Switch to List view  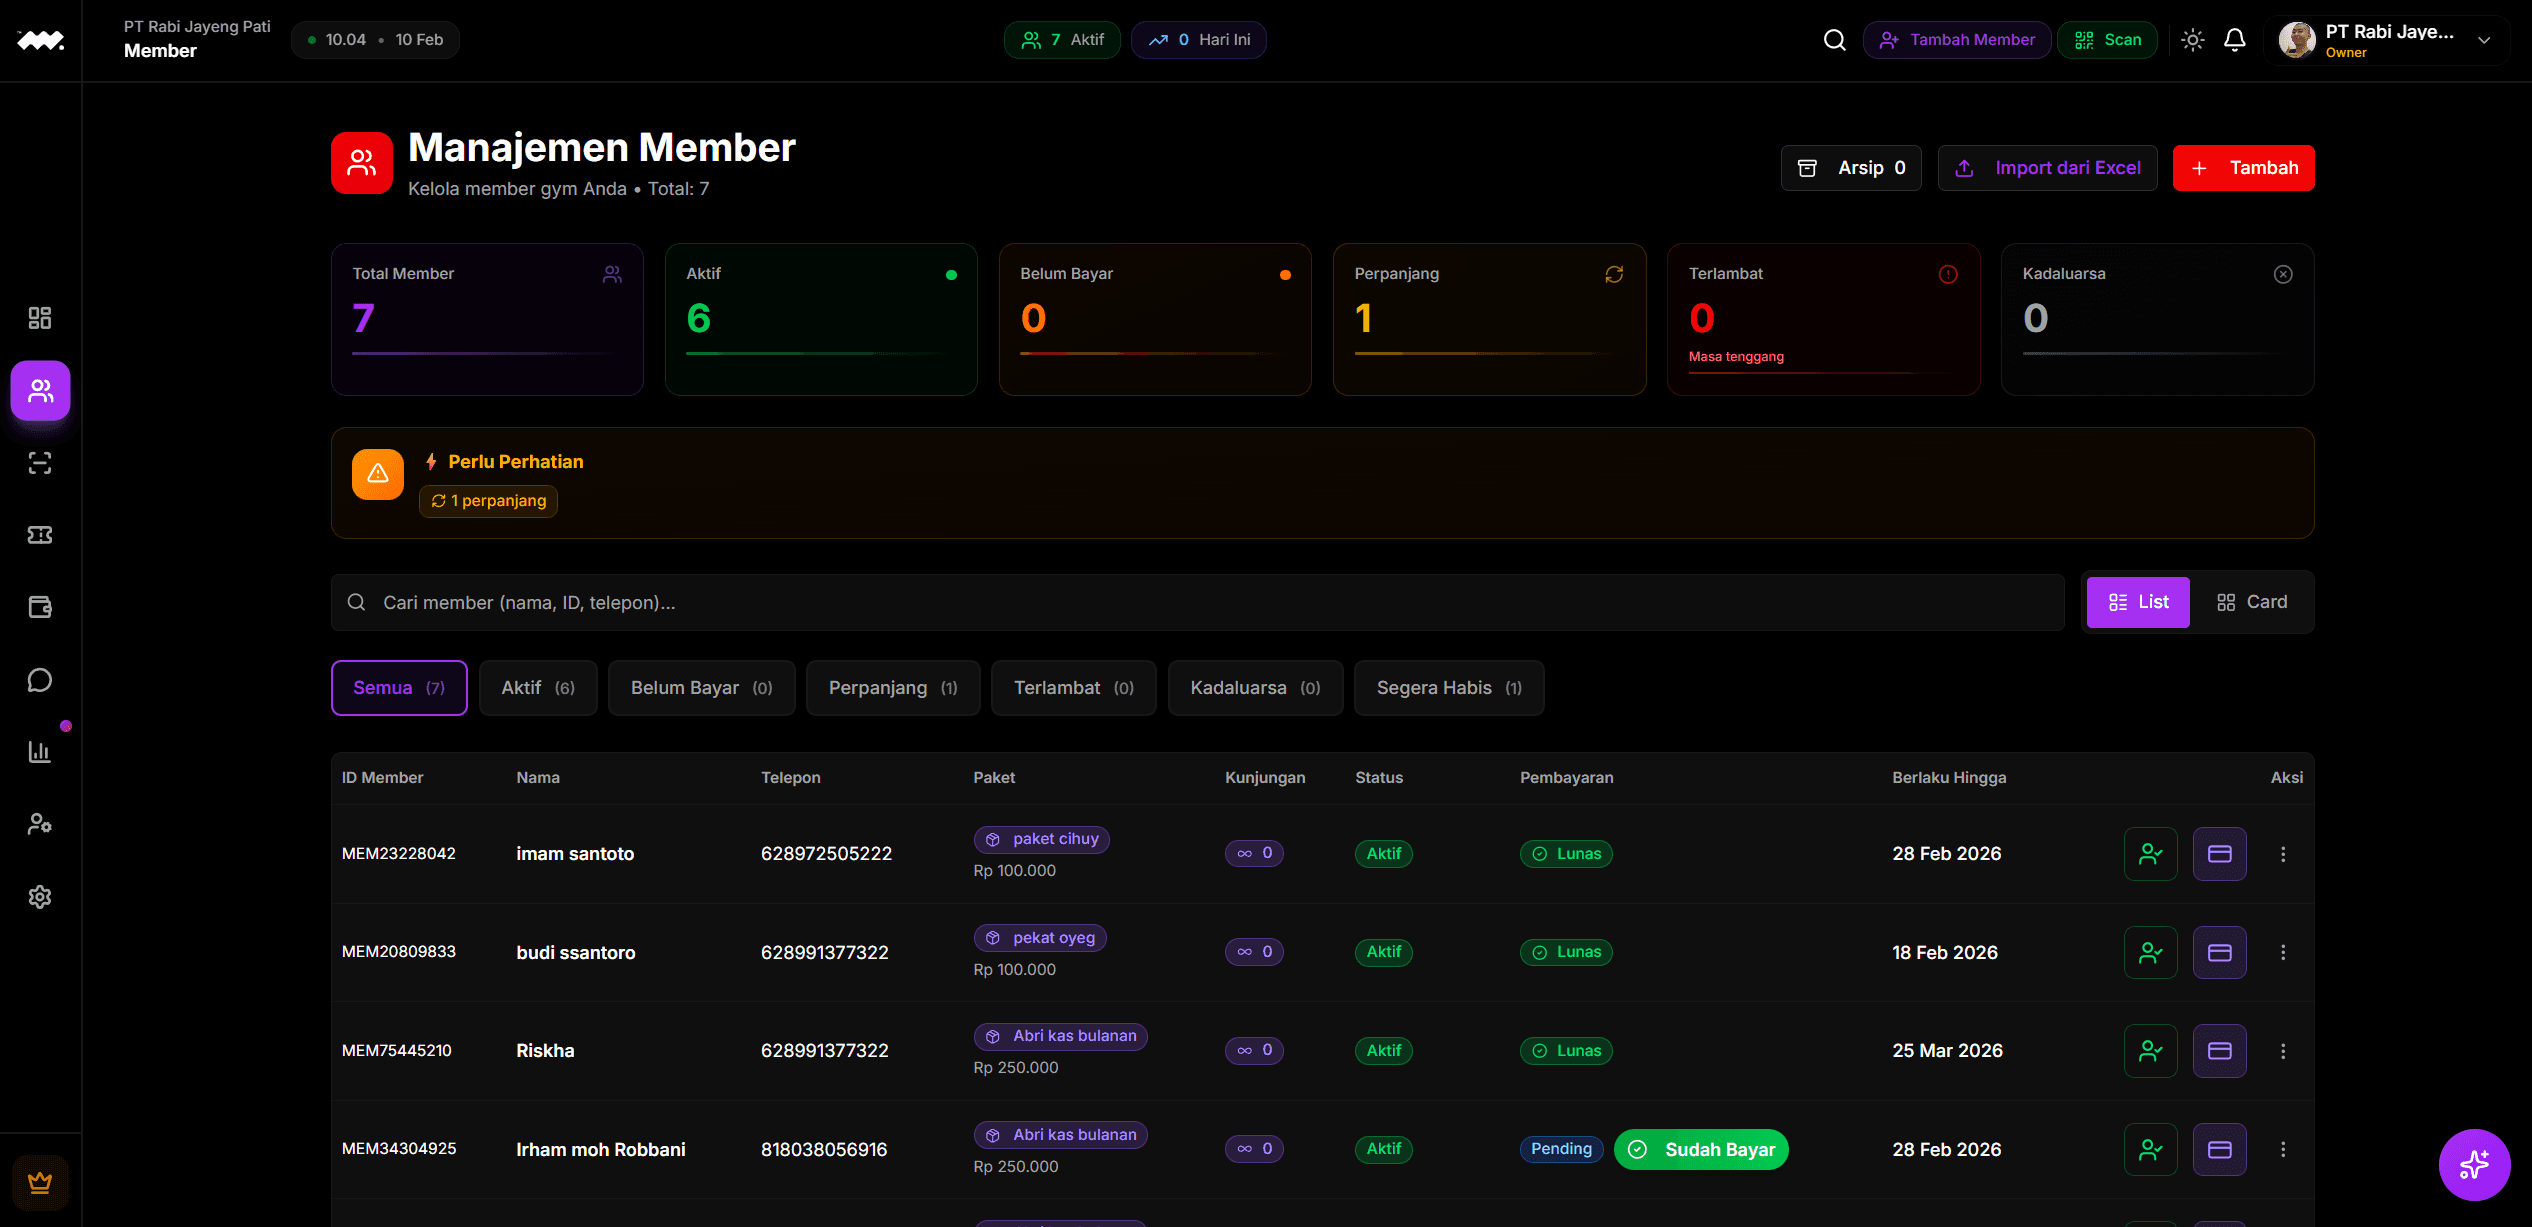tap(2138, 602)
